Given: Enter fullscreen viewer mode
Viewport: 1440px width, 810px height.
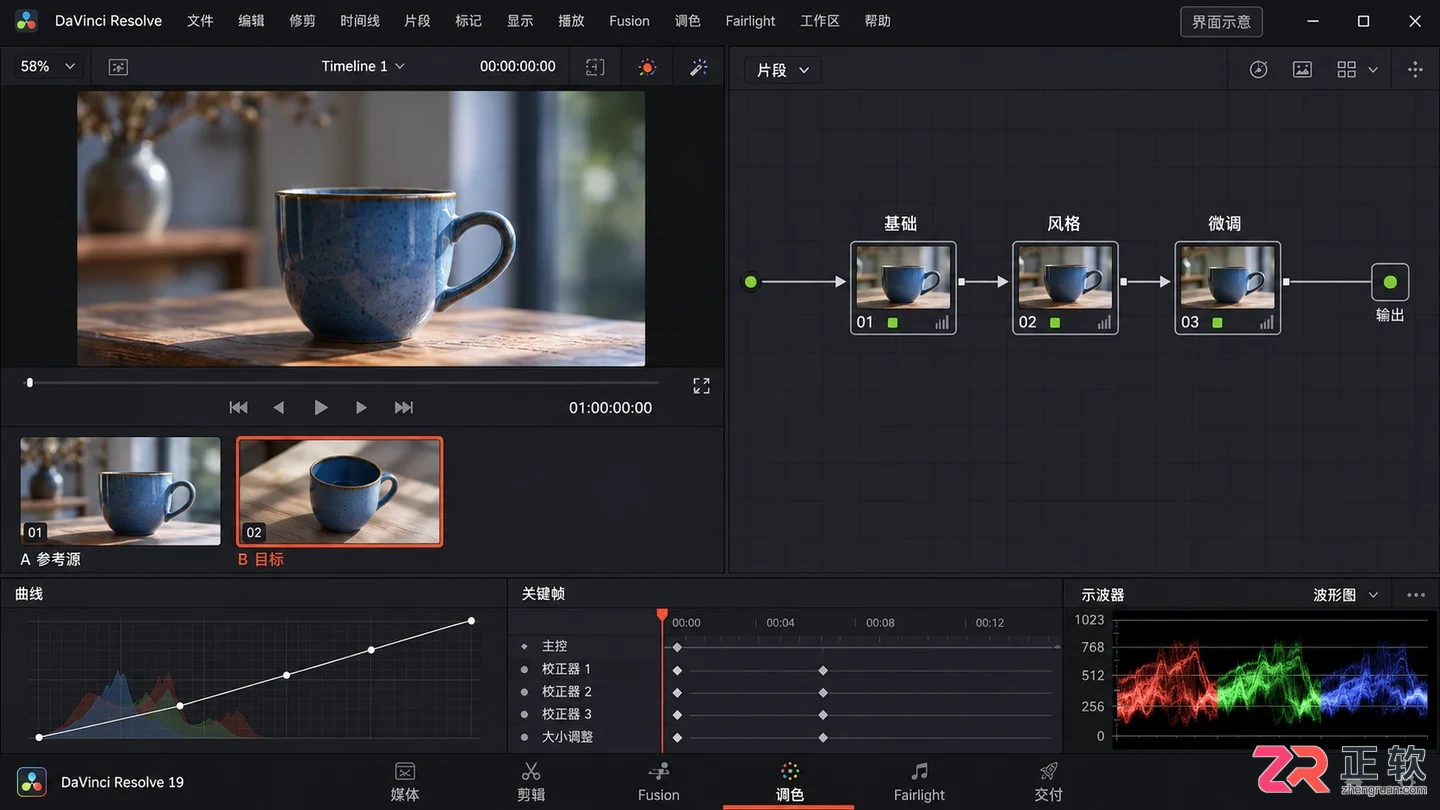Looking at the screenshot, I should point(702,386).
